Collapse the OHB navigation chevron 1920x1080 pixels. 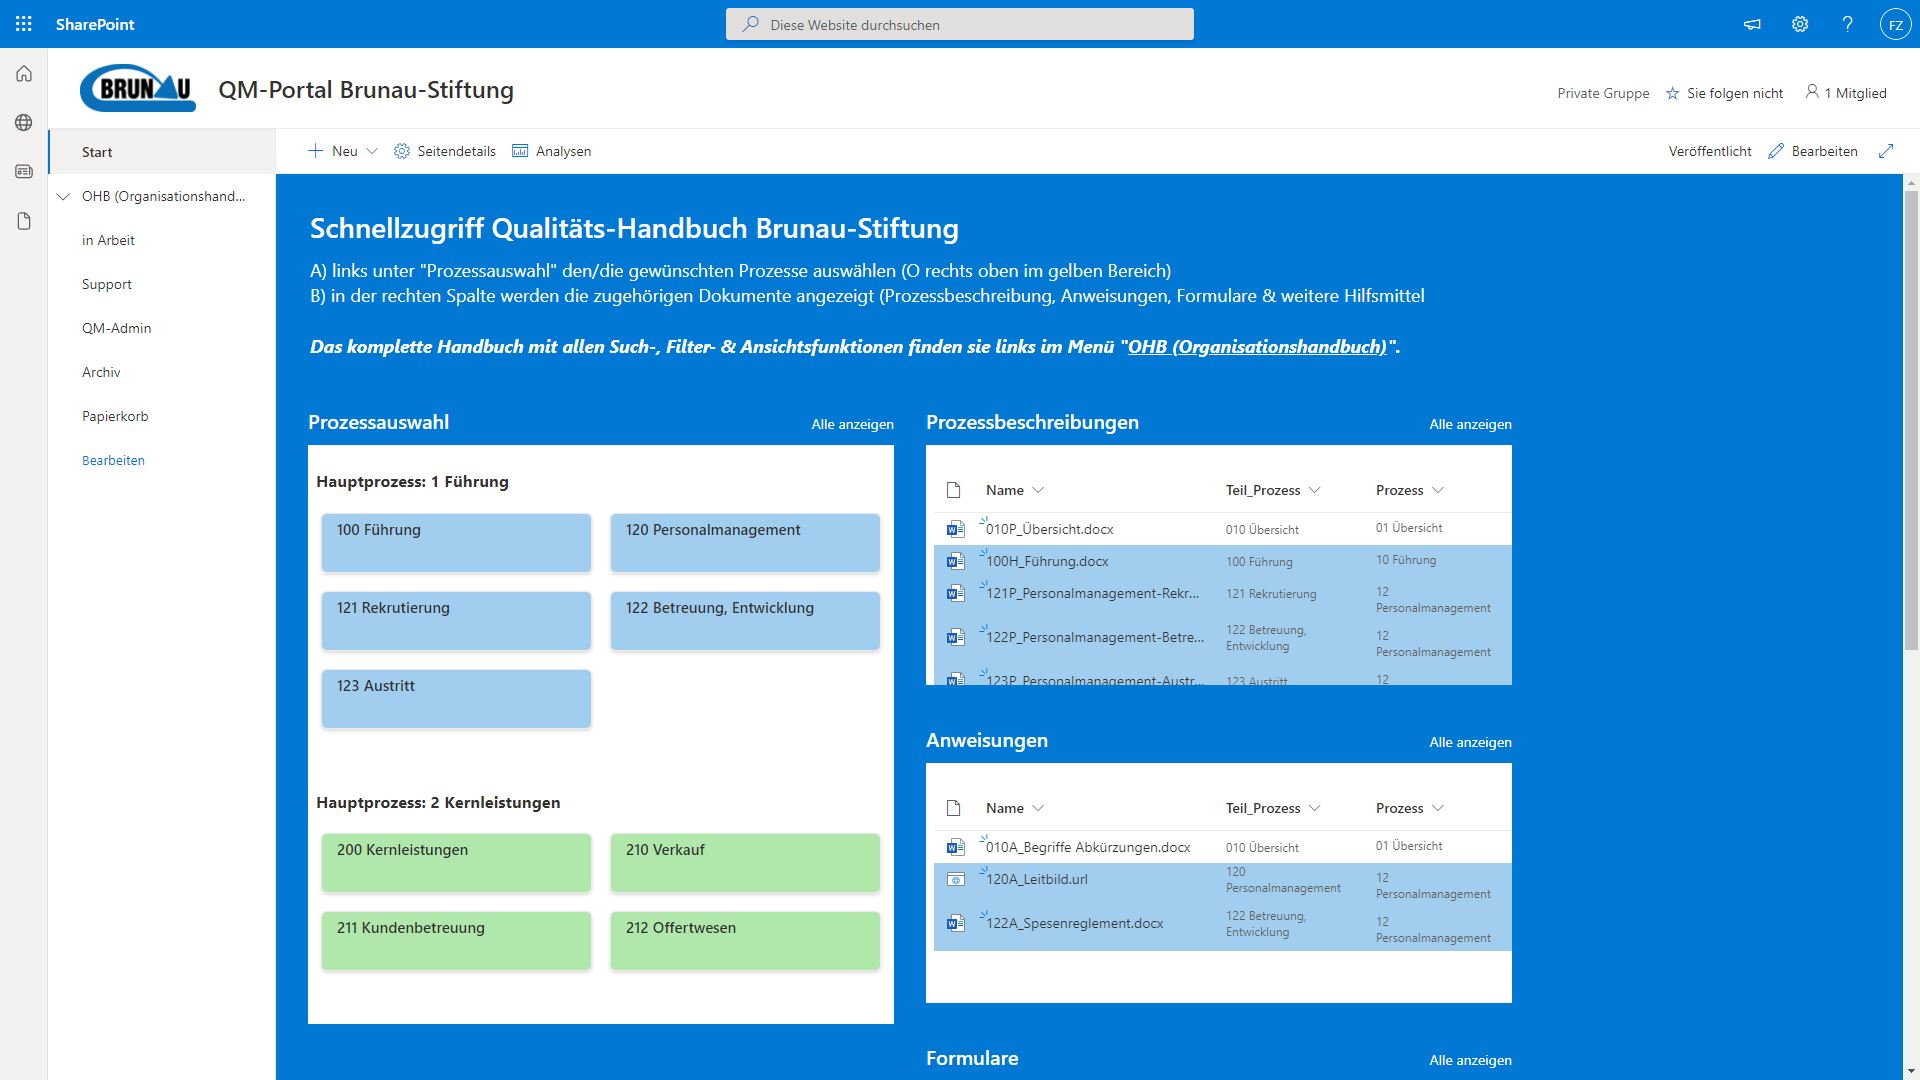(63, 196)
